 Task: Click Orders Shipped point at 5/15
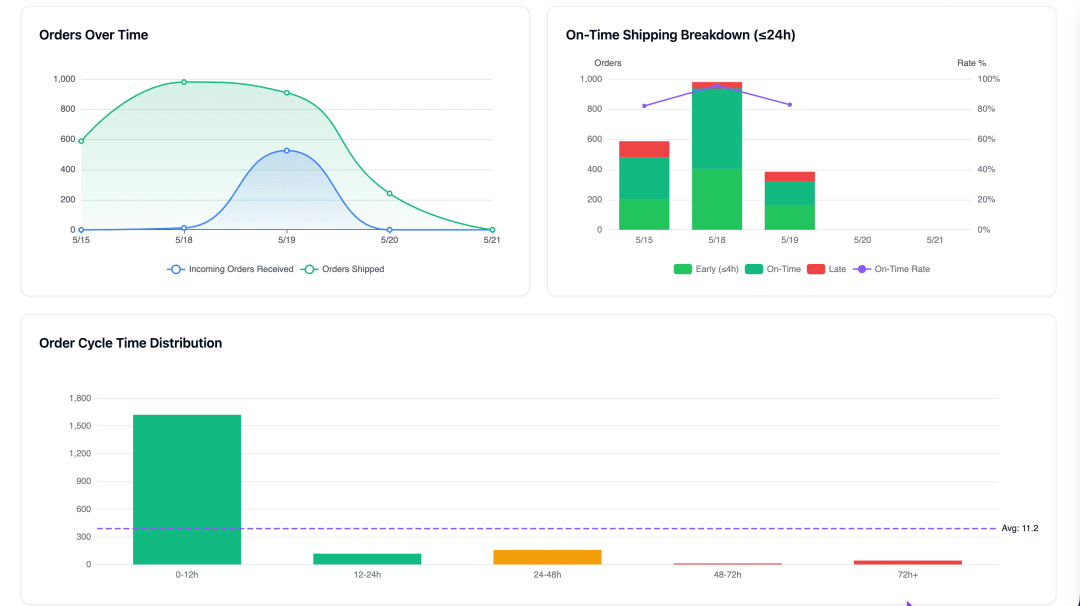[x=81, y=141]
